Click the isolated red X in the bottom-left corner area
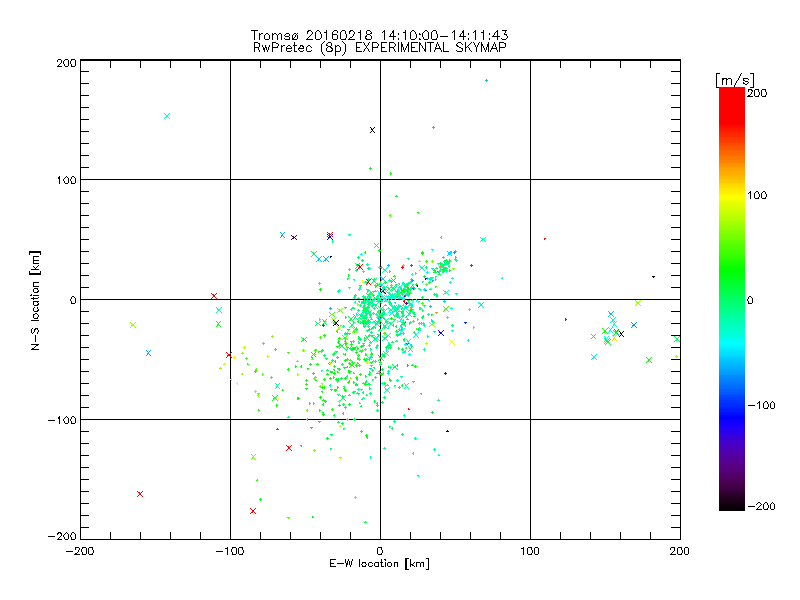 coord(140,494)
